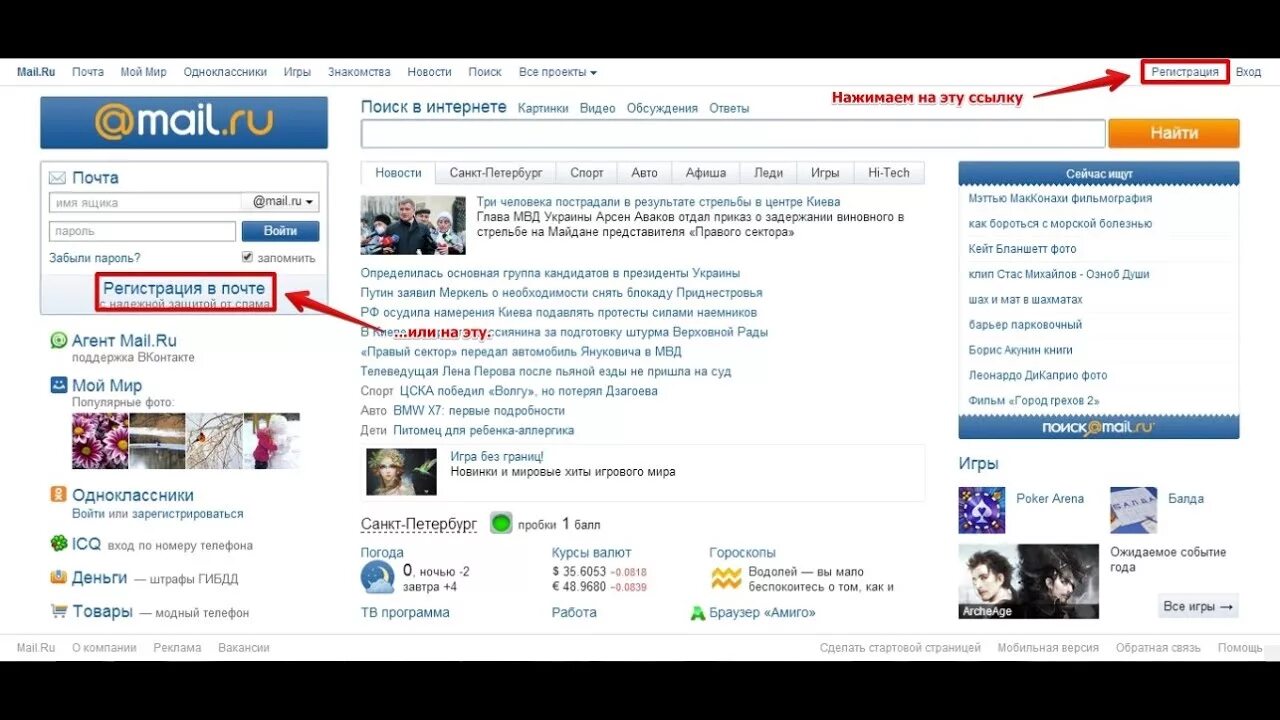Switch to the Игры news tab
The image size is (1280, 720).
pos(825,173)
